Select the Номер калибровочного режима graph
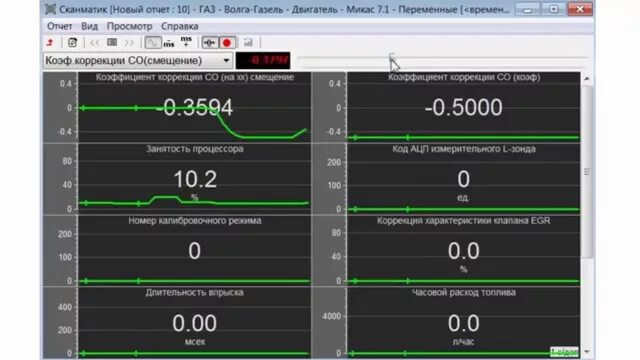The image size is (640, 360). (x=177, y=251)
